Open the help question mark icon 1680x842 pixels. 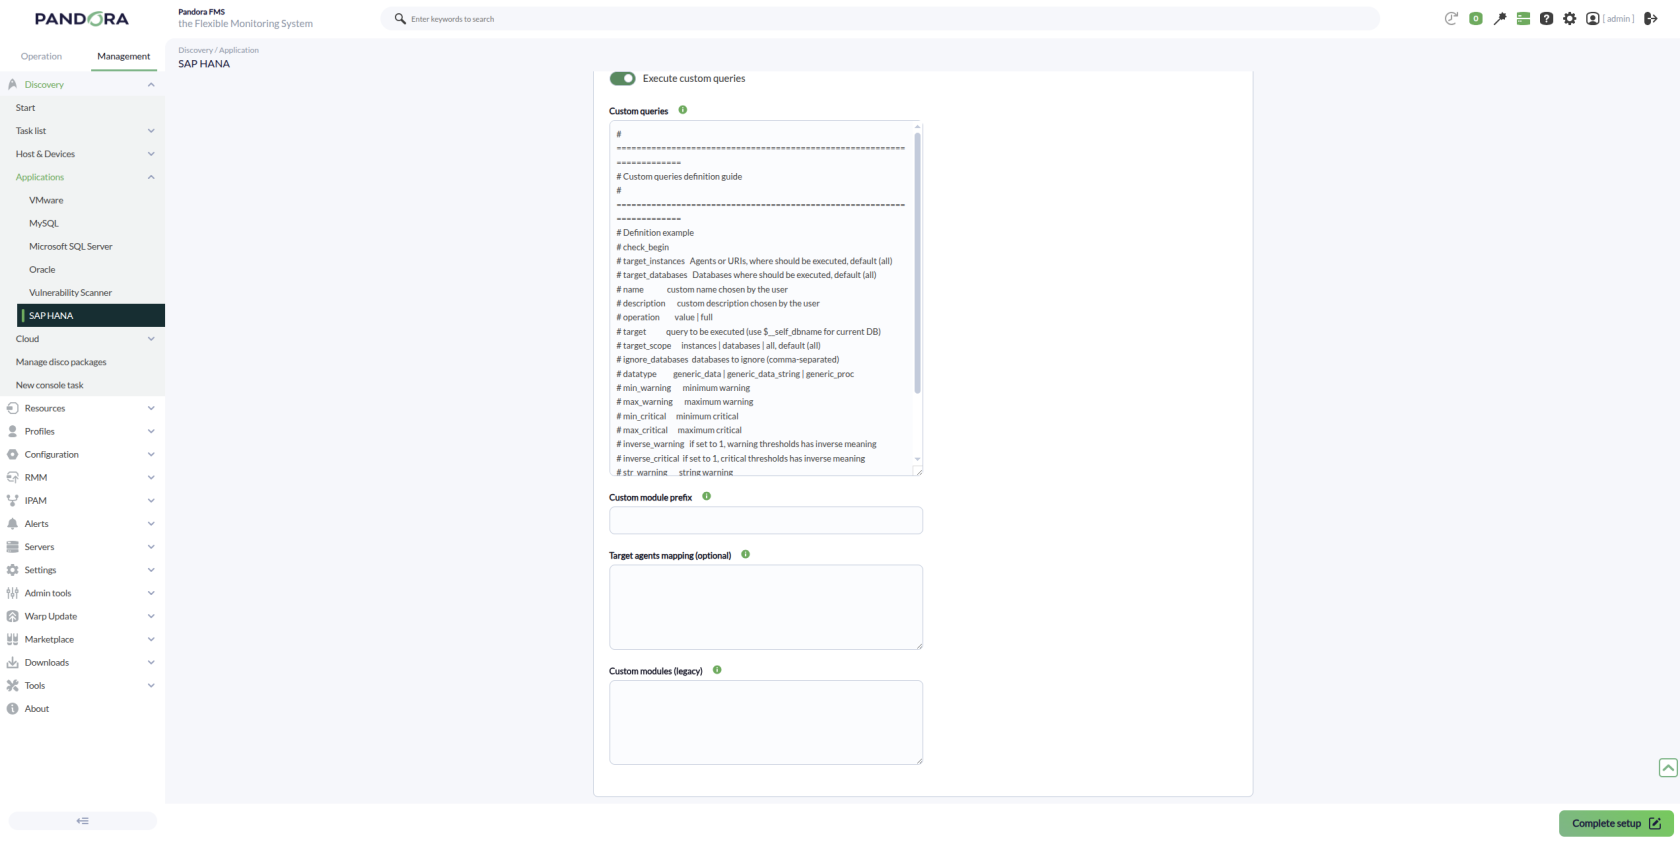coord(1546,19)
